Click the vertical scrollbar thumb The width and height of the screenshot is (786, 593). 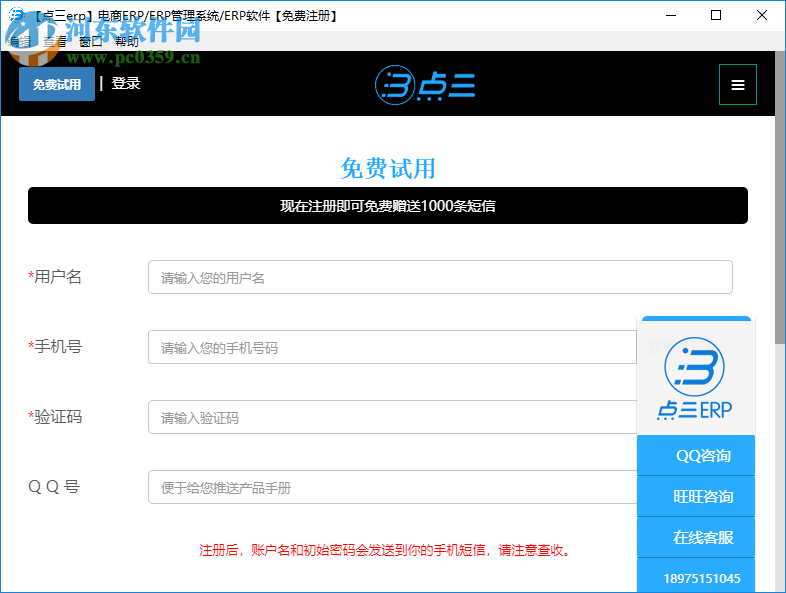coord(780,198)
